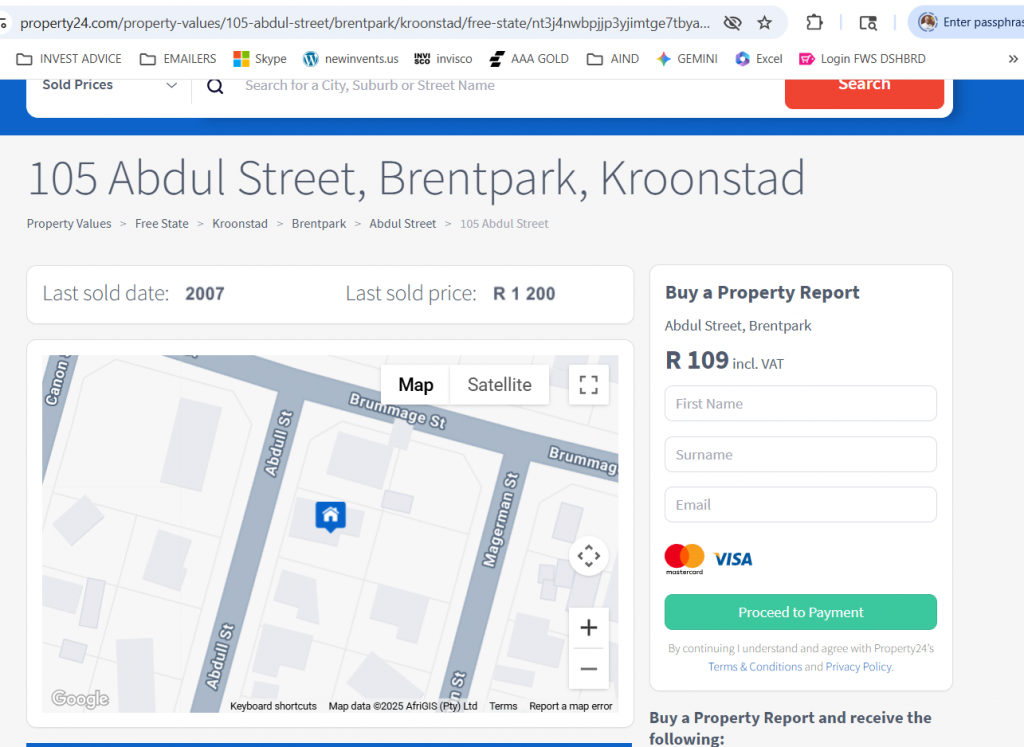Click the First Name input field

click(800, 404)
